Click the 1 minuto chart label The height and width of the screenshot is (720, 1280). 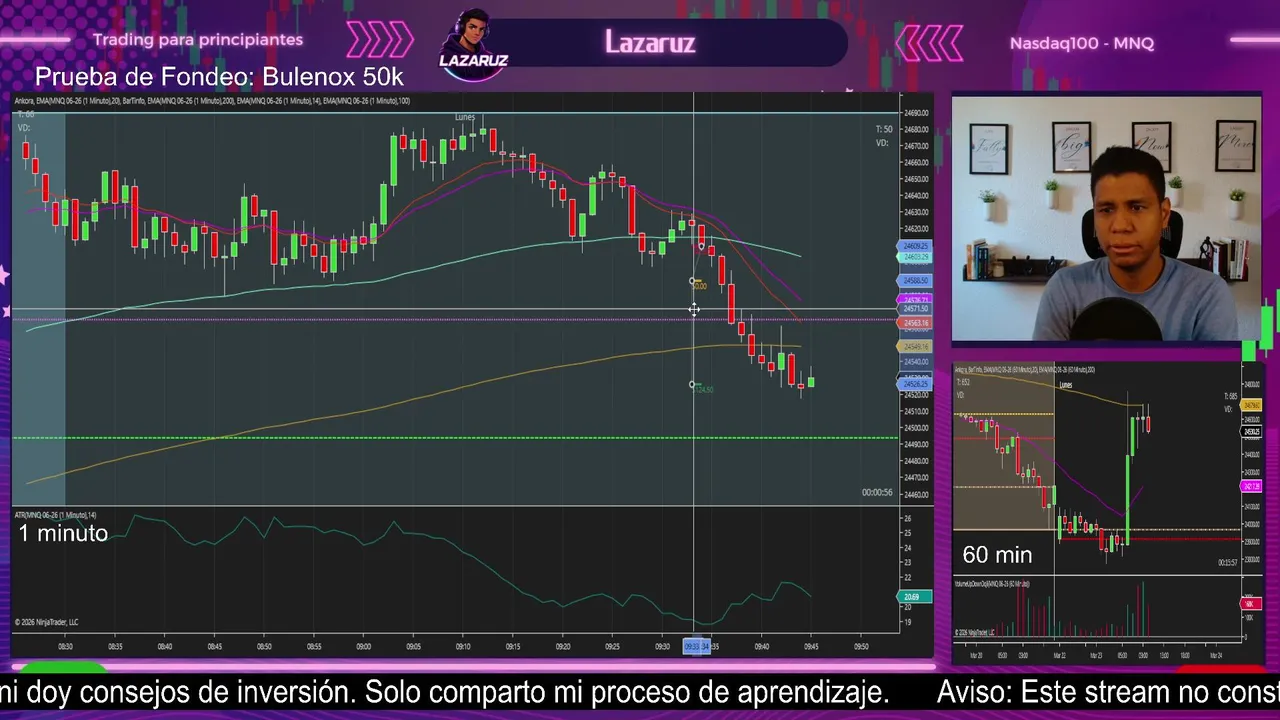point(63,533)
